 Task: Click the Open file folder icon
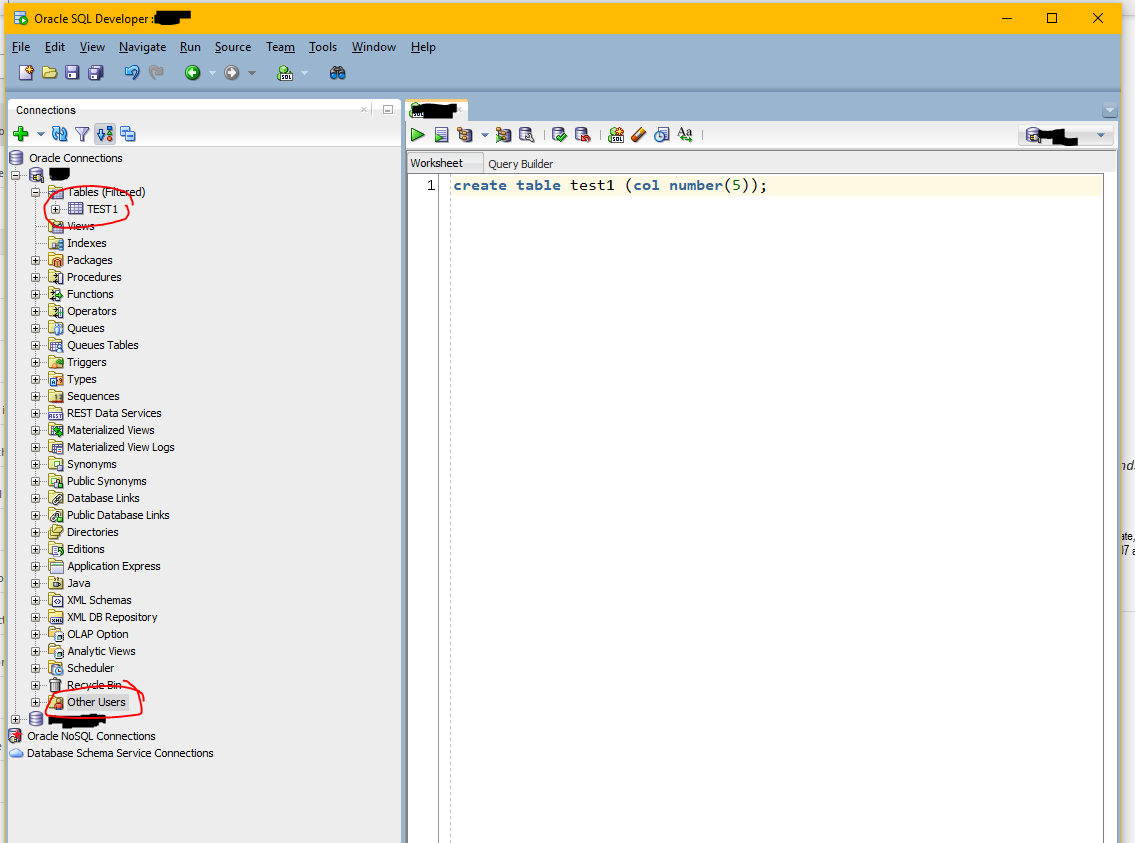click(49, 72)
